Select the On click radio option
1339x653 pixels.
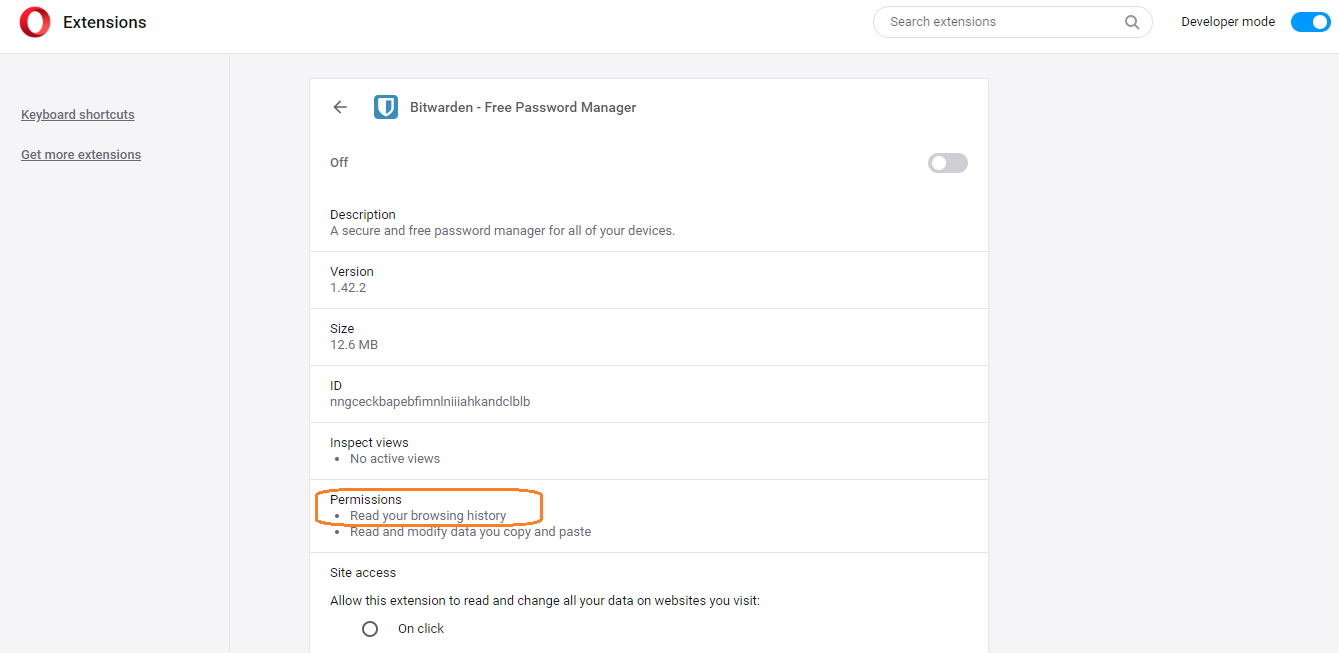click(370, 629)
